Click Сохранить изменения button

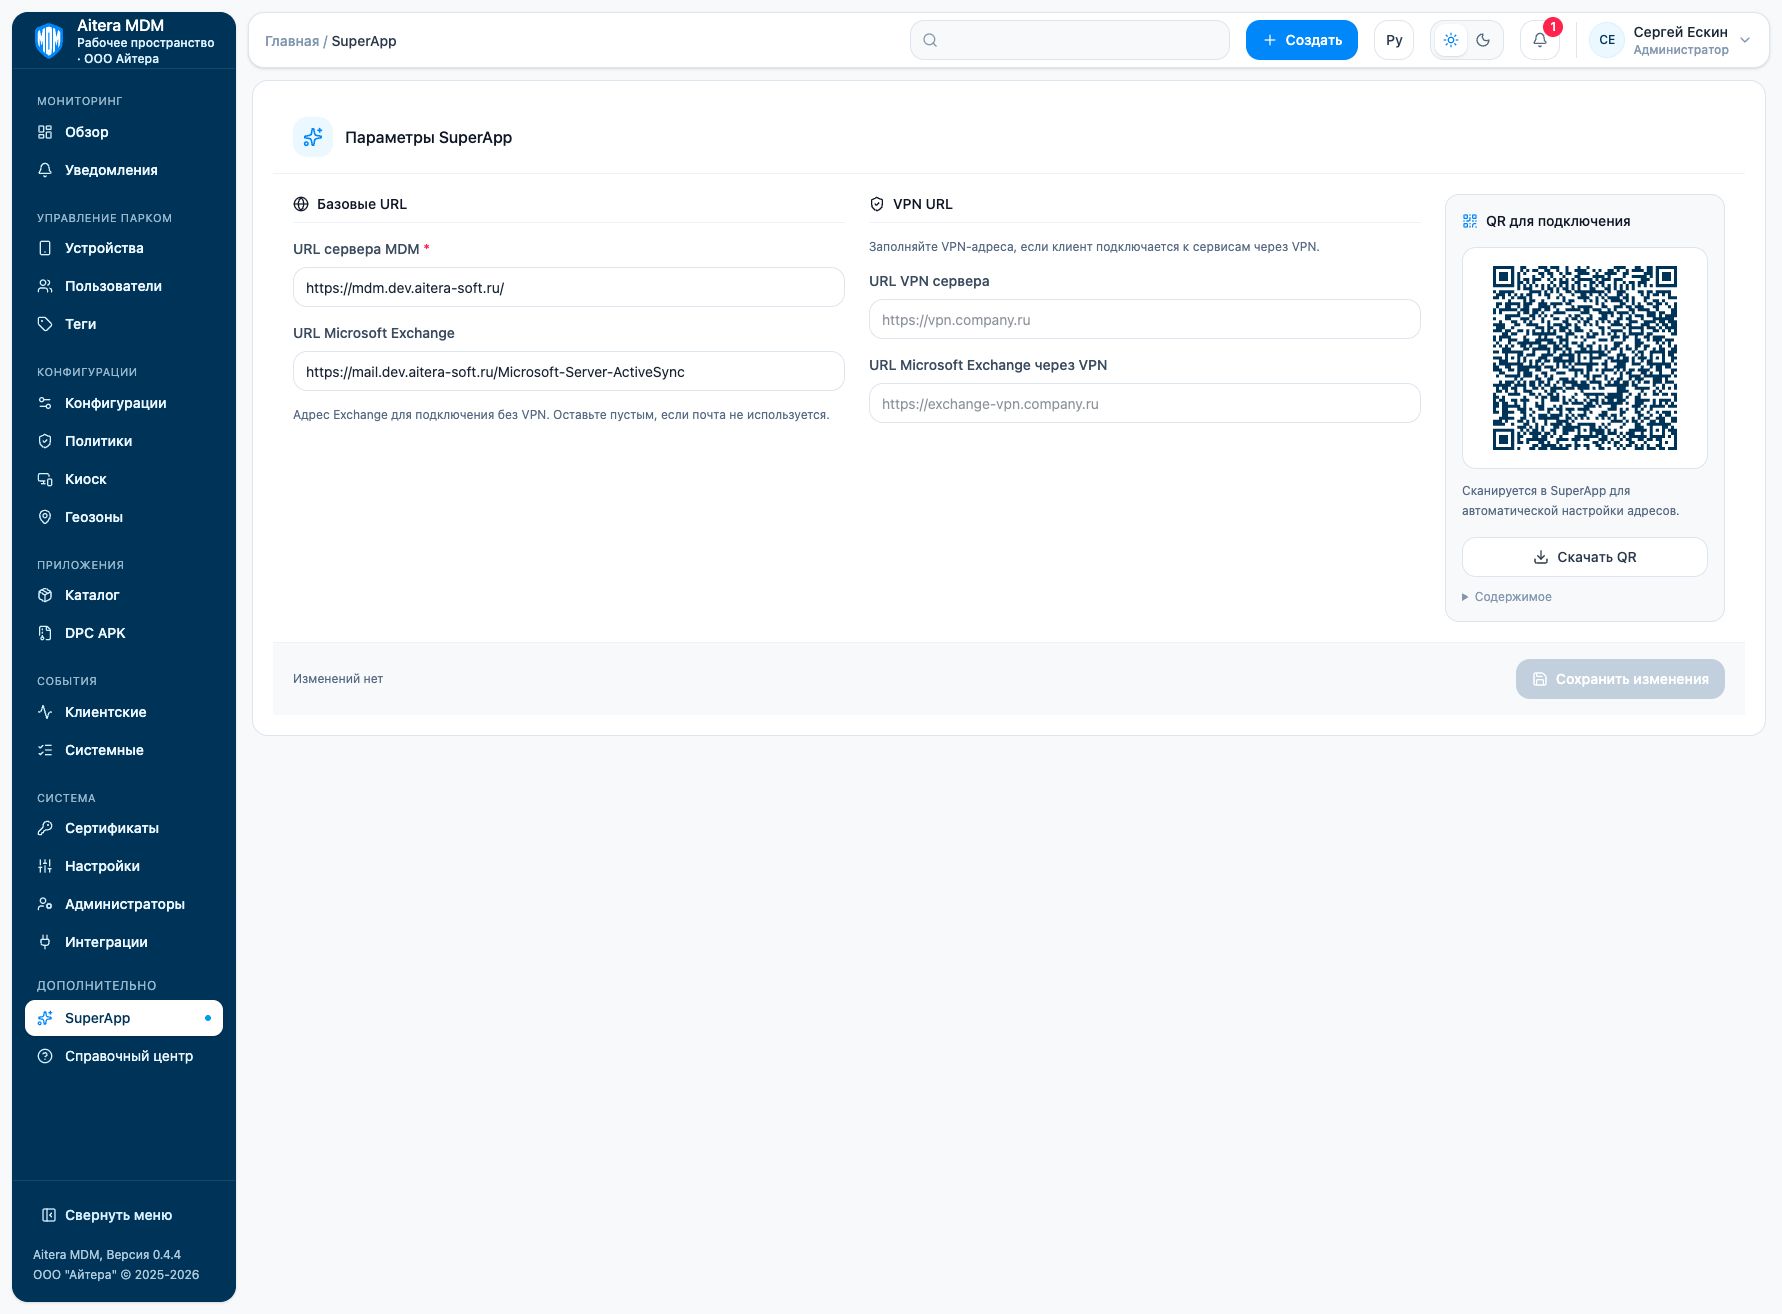click(x=1620, y=679)
